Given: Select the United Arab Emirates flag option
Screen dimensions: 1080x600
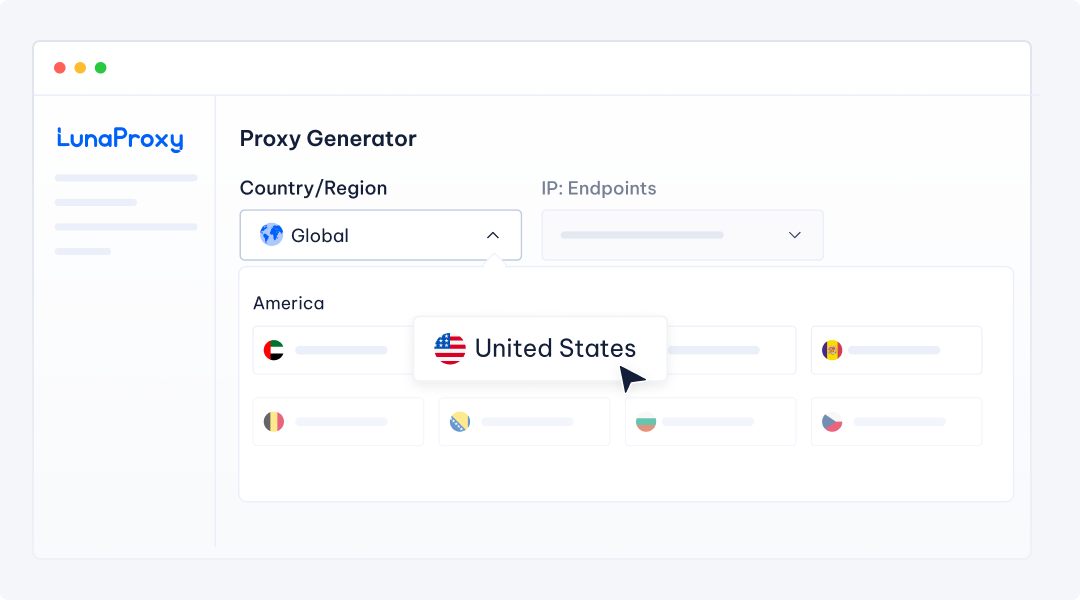Looking at the screenshot, I should (274, 350).
